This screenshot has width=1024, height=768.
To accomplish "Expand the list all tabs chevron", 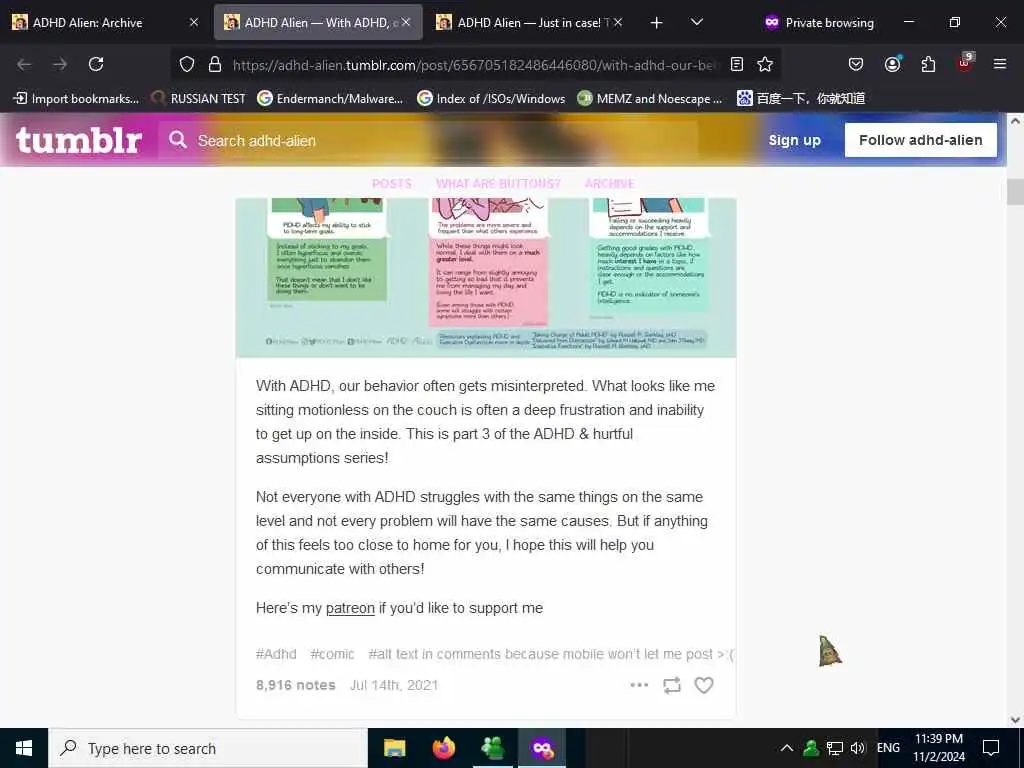I will click(697, 22).
